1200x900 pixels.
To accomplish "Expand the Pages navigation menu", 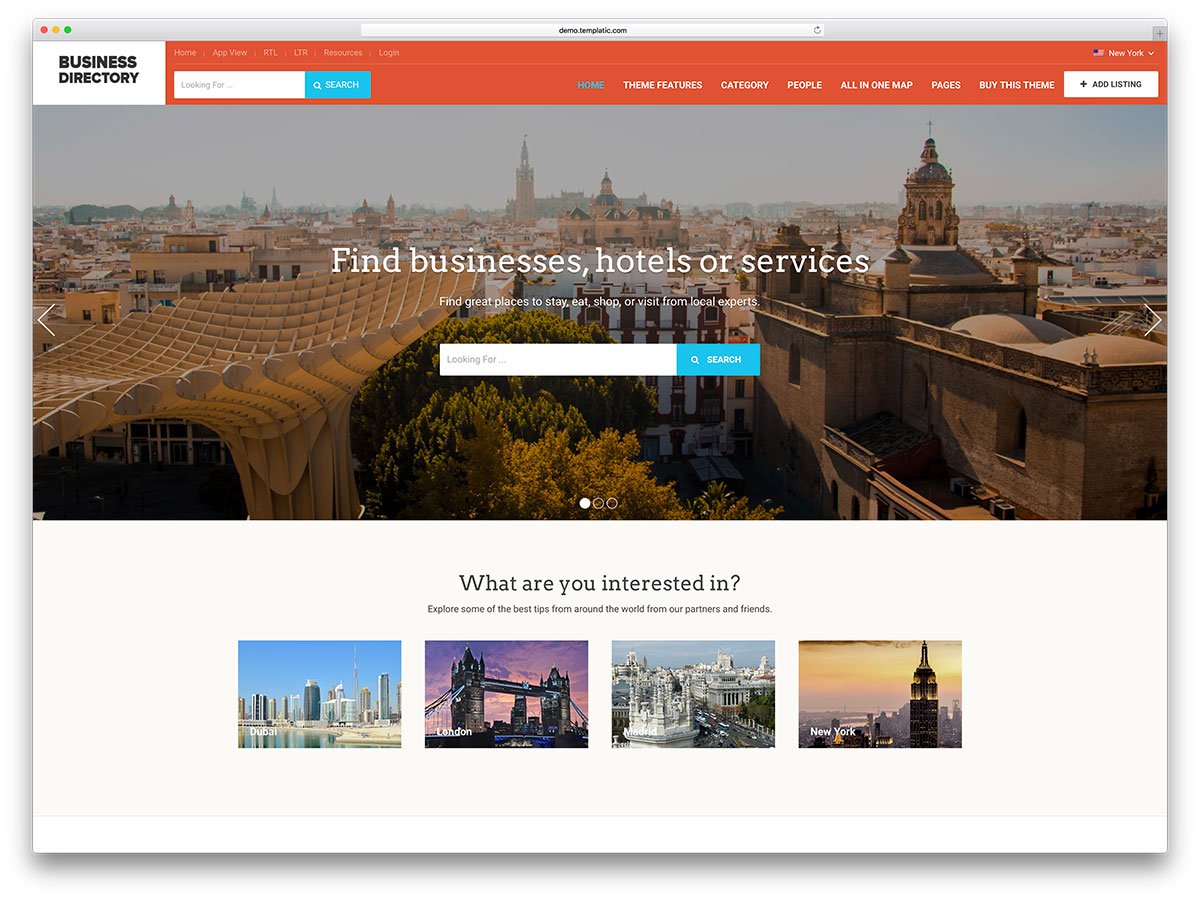I will [945, 85].
